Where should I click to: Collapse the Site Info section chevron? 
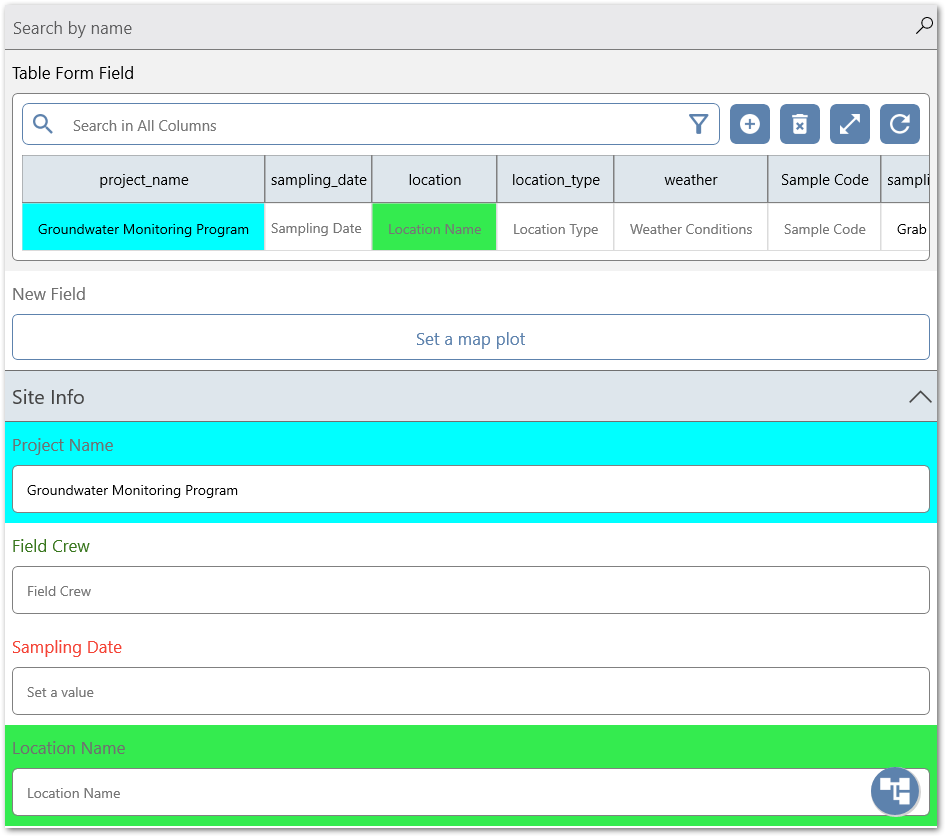tap(920, 397)
